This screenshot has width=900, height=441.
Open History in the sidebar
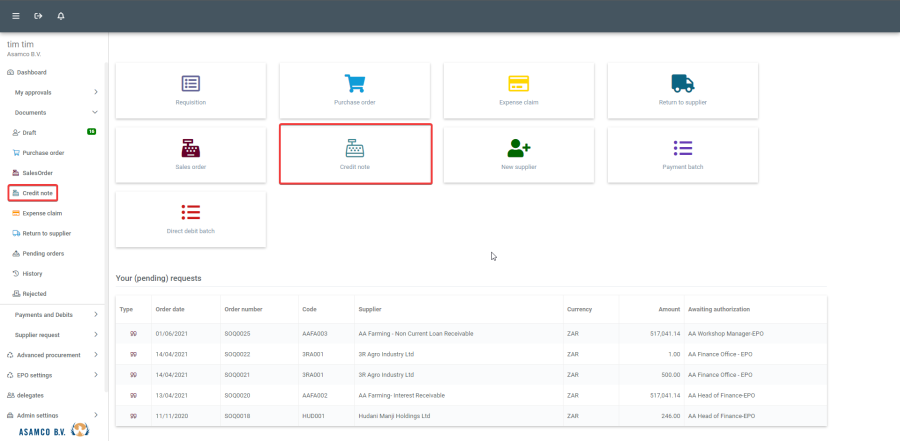pyautogui.click(x=33, y=273)
